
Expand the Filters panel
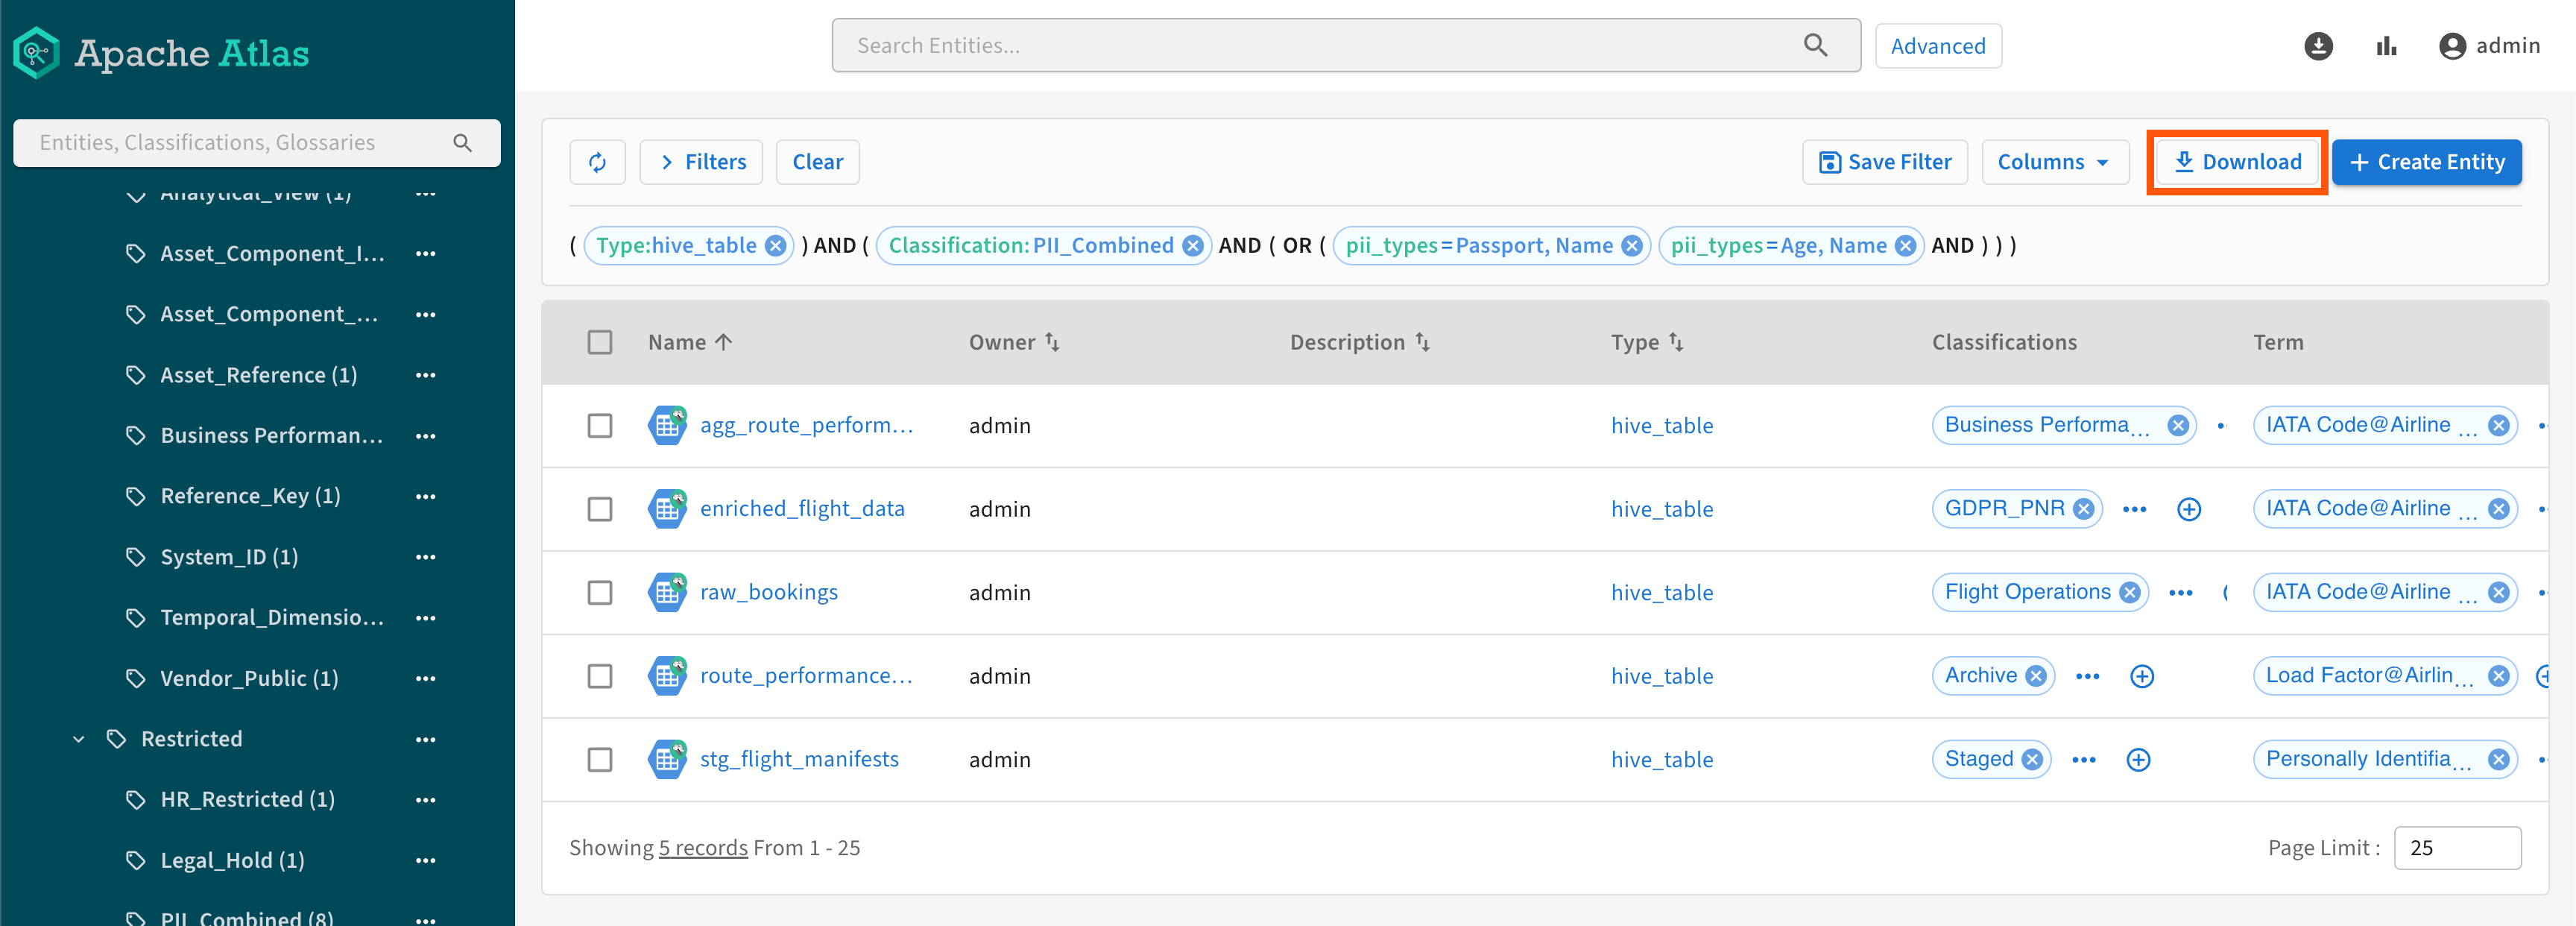click(x=701, y=162)
